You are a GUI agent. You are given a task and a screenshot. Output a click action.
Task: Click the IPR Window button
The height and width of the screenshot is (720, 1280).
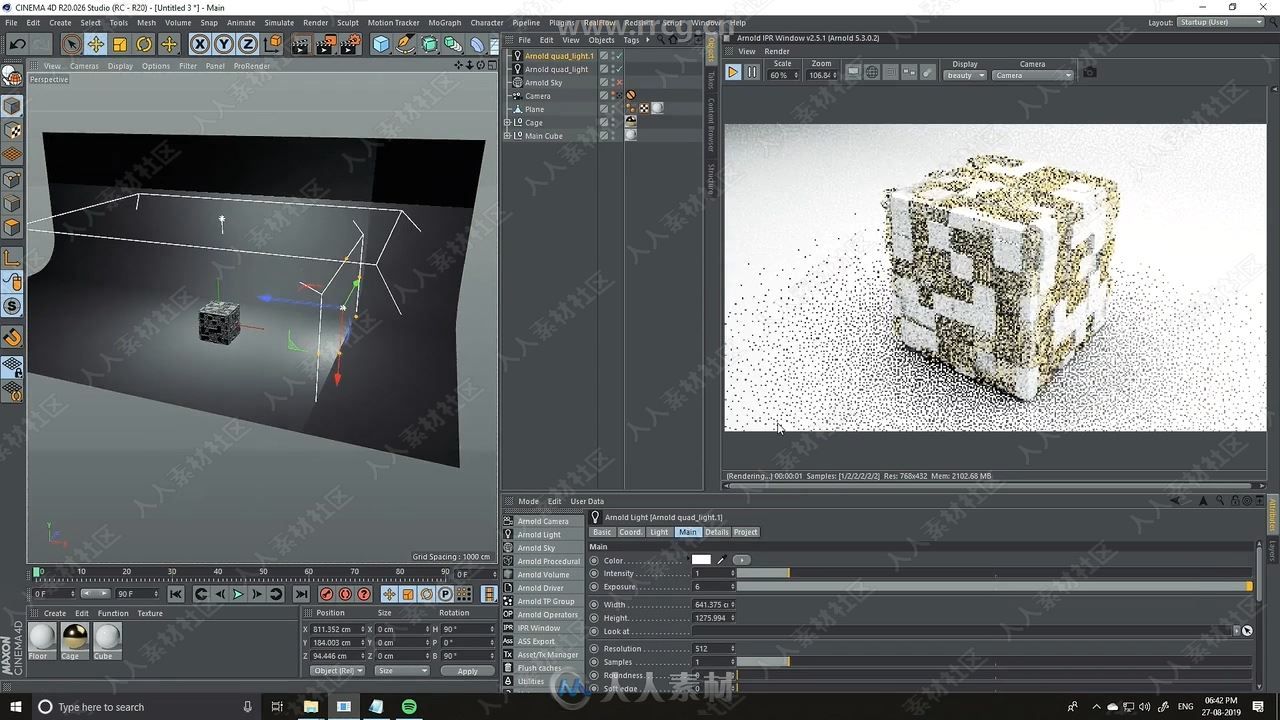[543, 628]
